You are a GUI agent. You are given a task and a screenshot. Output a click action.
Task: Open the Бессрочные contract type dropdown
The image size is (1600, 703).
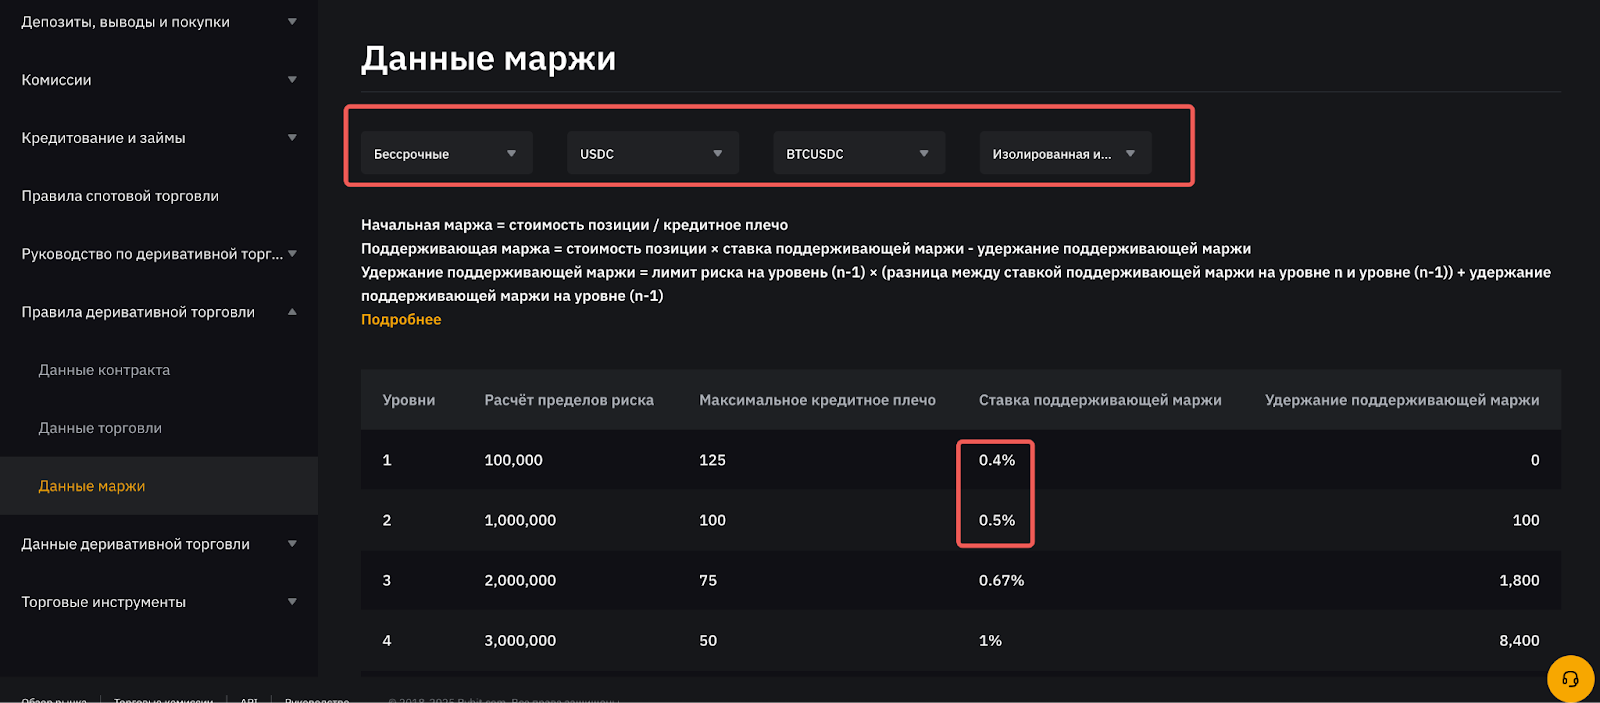tap(446, 154)
